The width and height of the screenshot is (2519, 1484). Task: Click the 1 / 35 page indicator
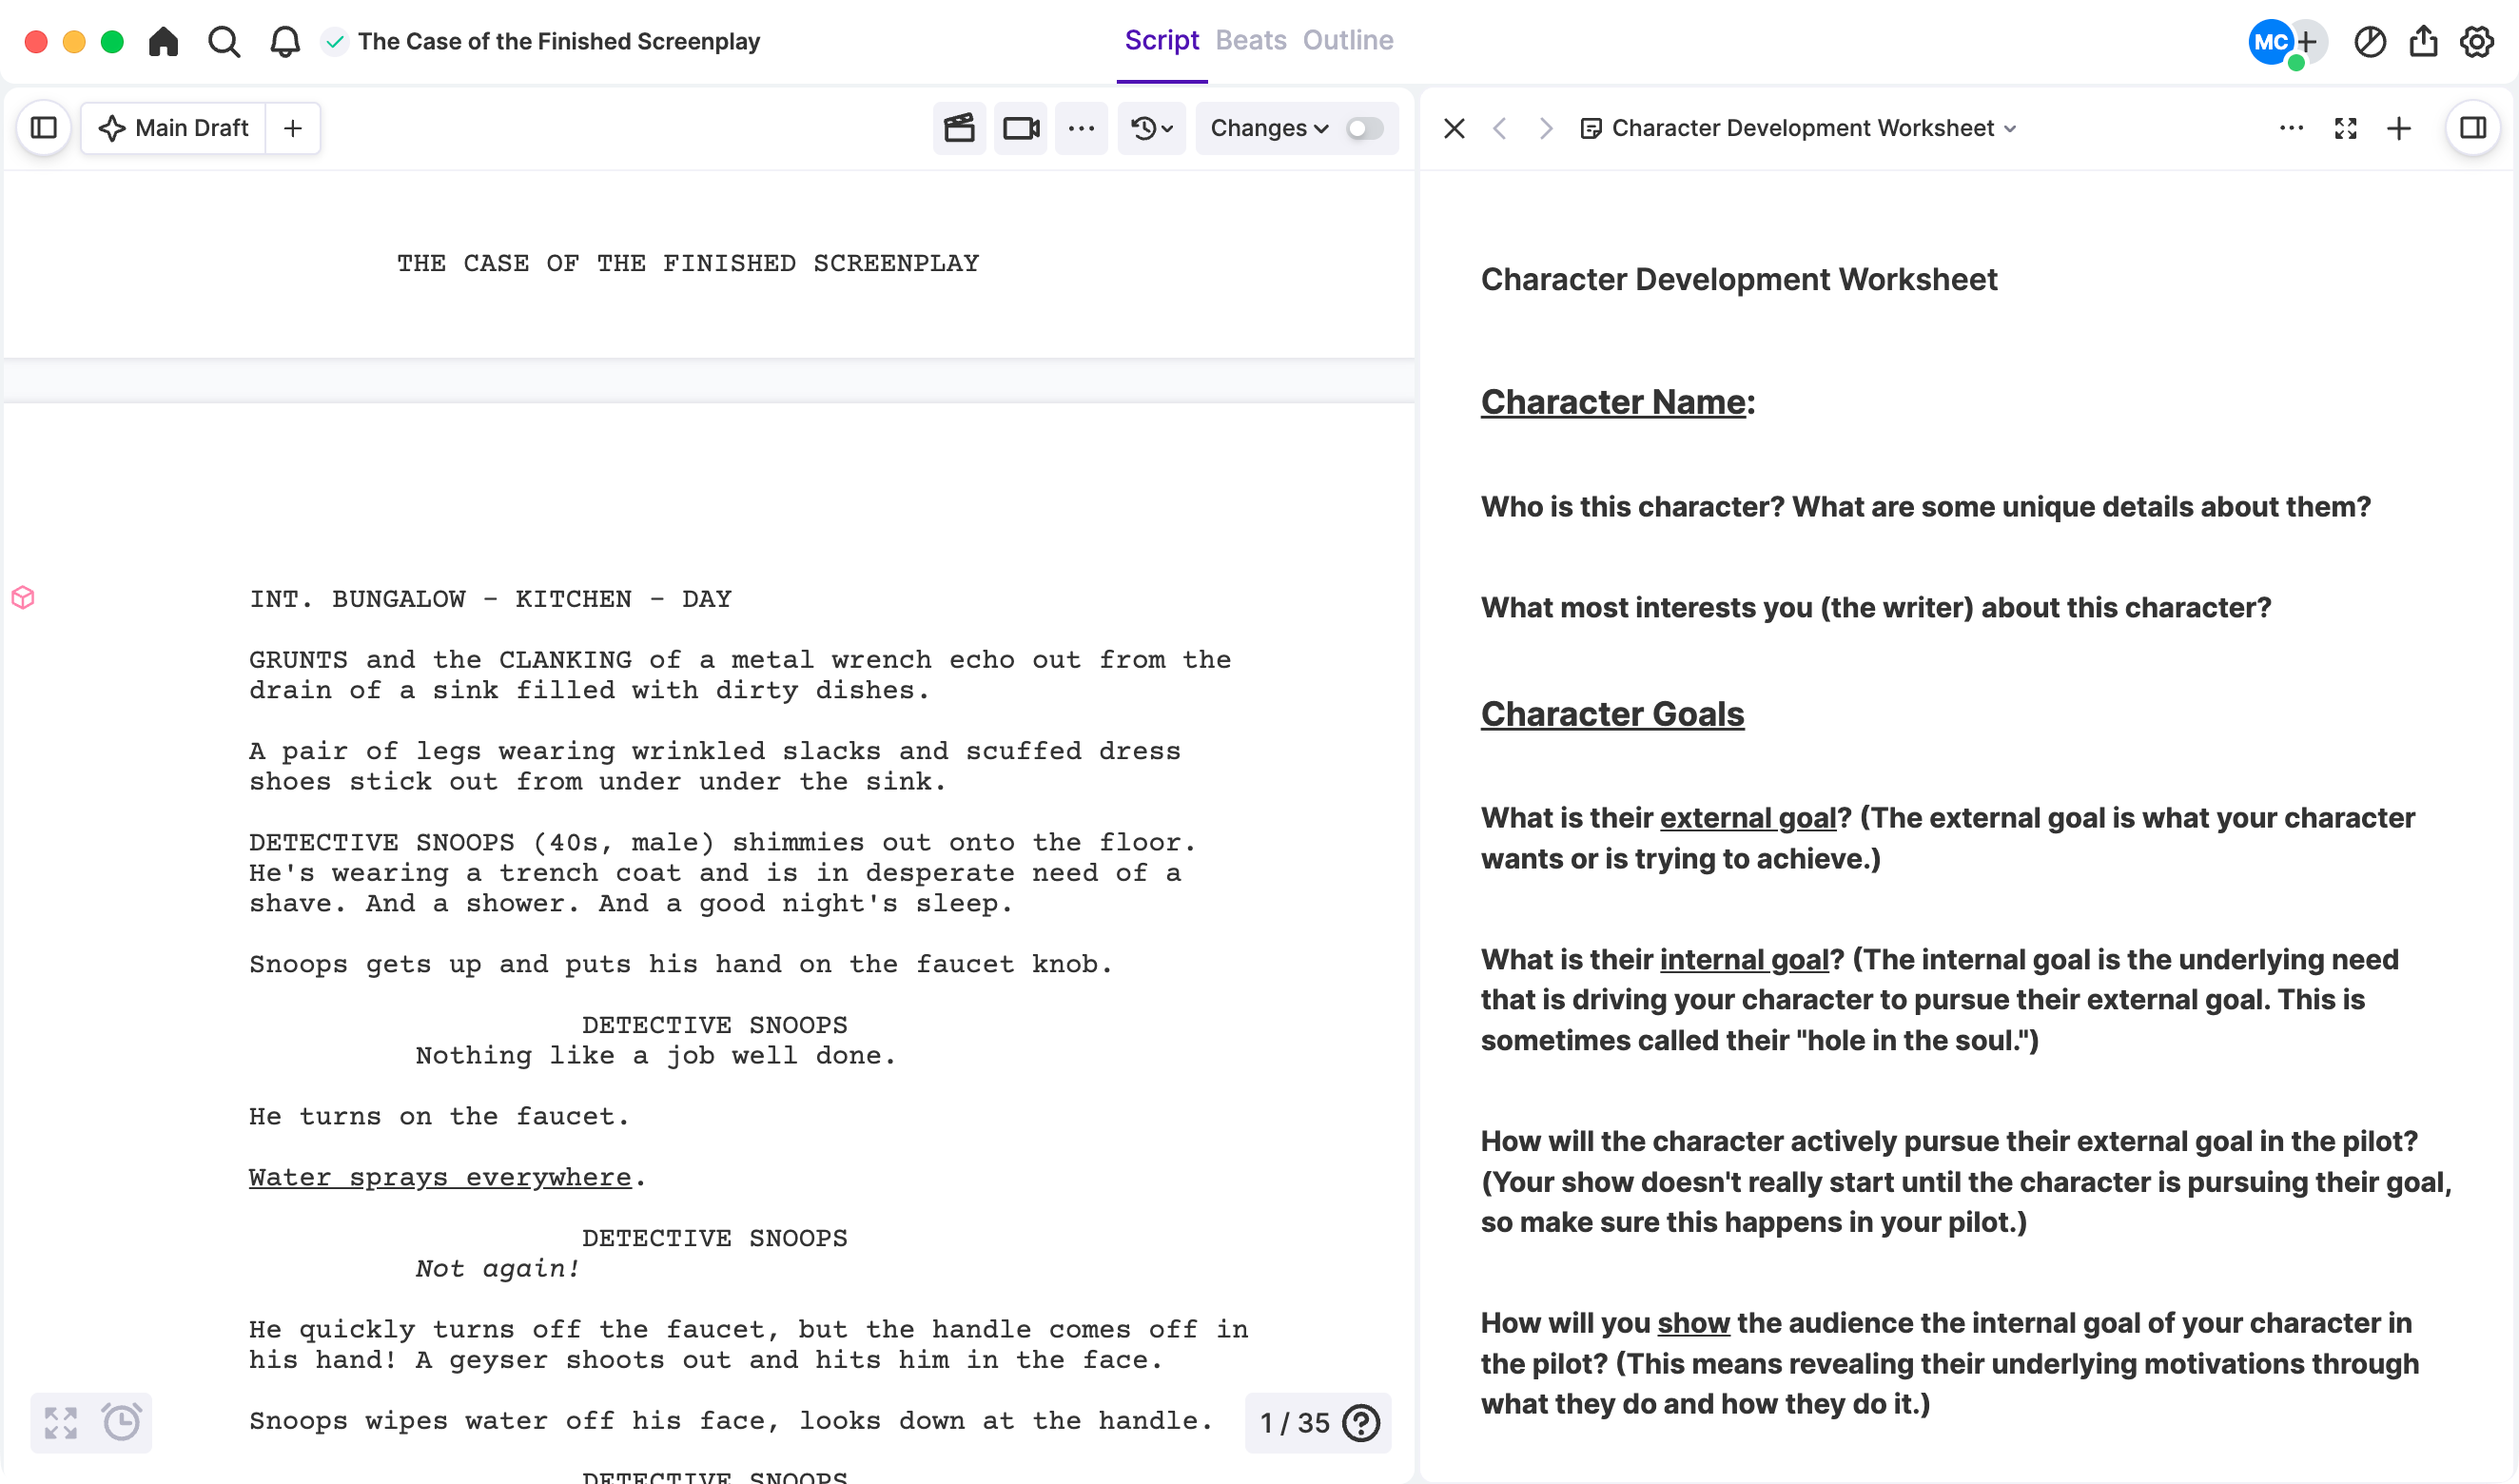click(x=1294, y=1422)
